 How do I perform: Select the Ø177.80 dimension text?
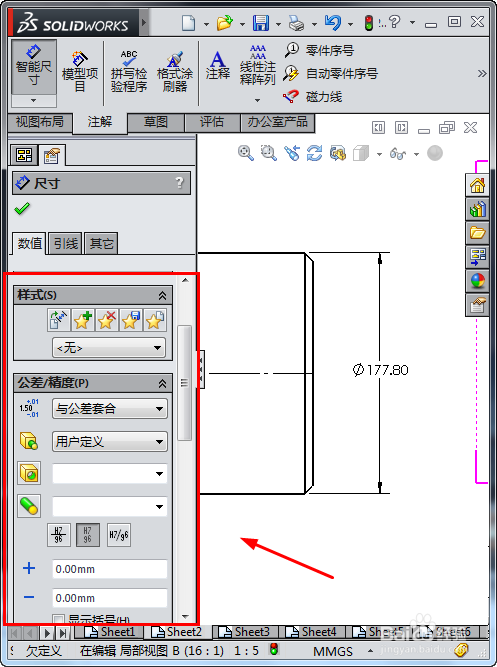(381, 370)
